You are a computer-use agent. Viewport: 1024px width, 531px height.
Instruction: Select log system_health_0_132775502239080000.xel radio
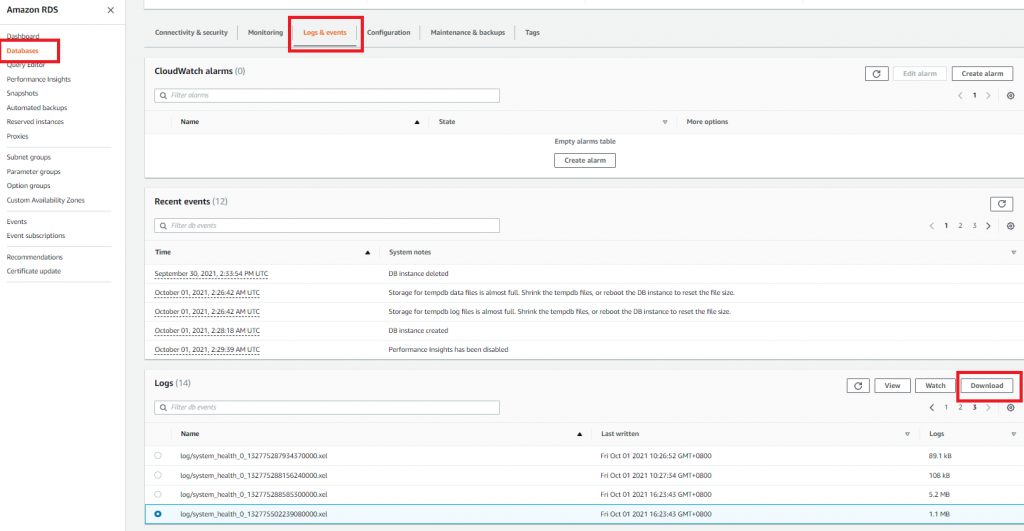pyautogui.click(x=158, y=514)
